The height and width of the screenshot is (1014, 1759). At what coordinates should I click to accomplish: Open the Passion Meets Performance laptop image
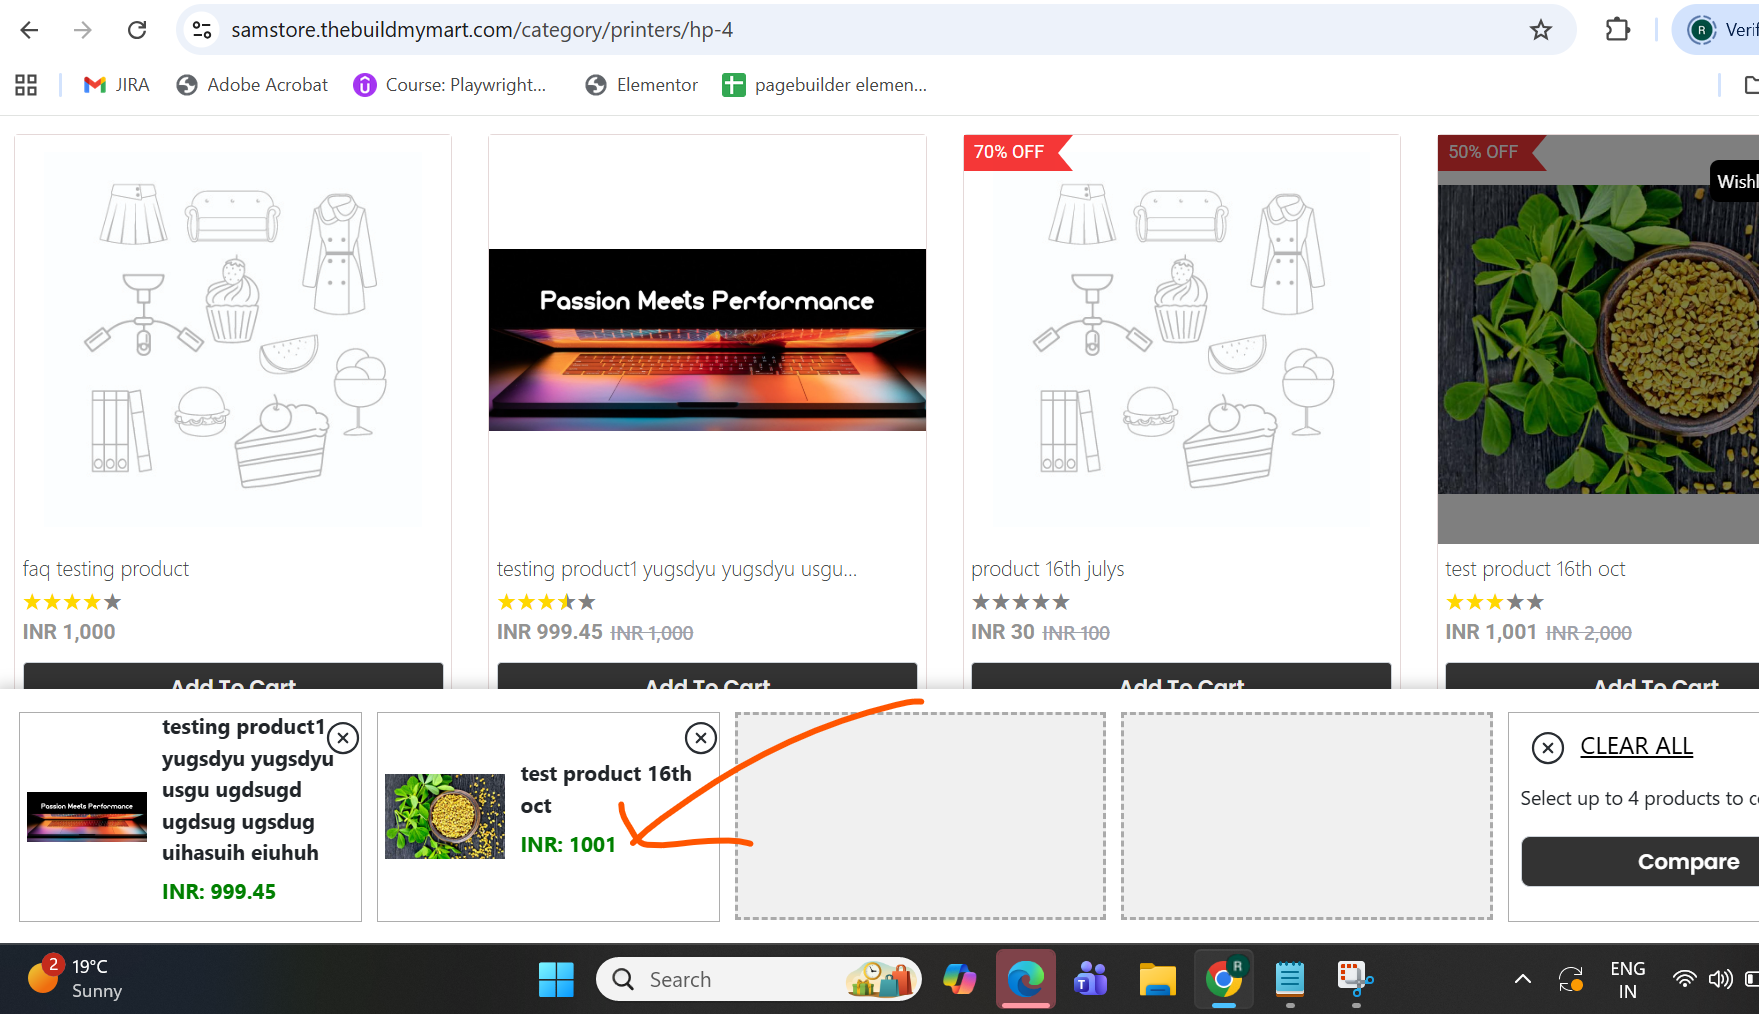pos(707,340)
